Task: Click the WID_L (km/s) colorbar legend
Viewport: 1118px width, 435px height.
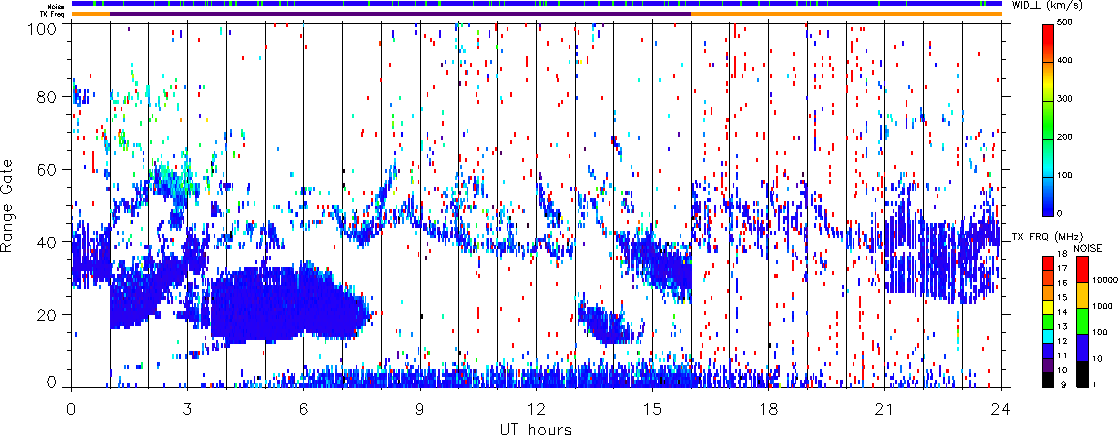Action: pyautogui.click(x=1047, y=120)
